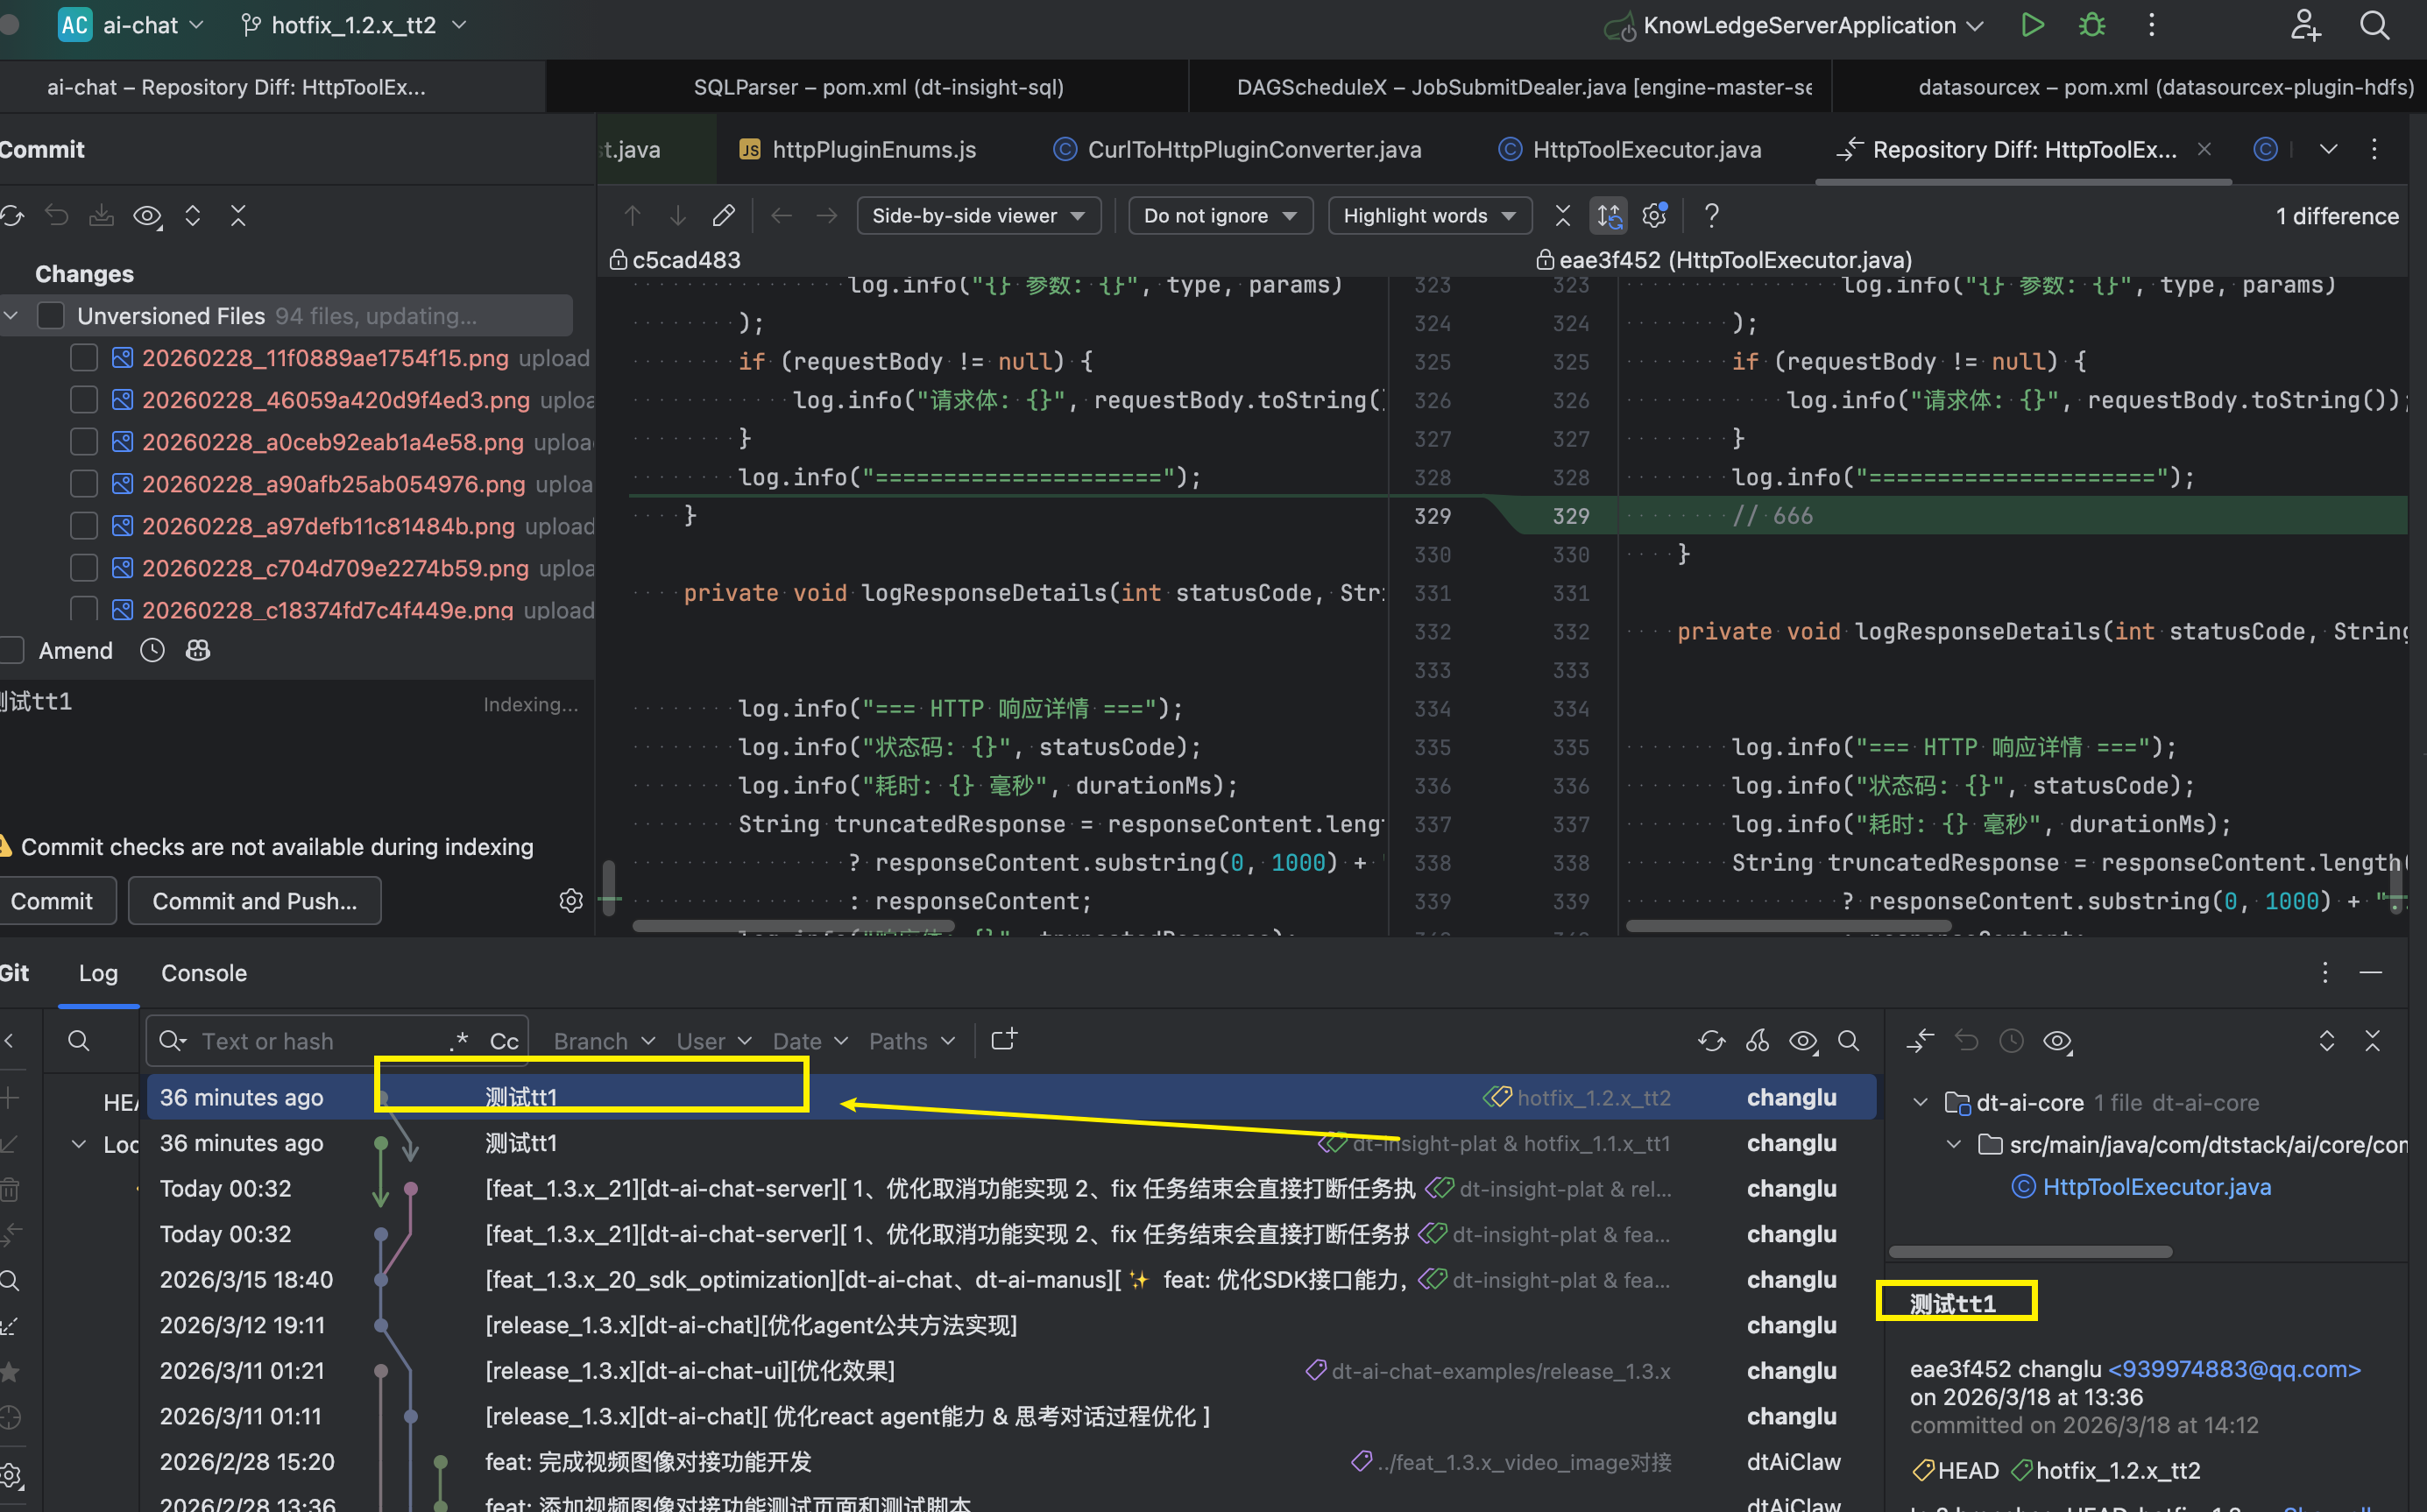Screen dimensions: 2427x1512
Task: Toggle synchronize scrolling in diff viewer
Action: (1609, 215)
